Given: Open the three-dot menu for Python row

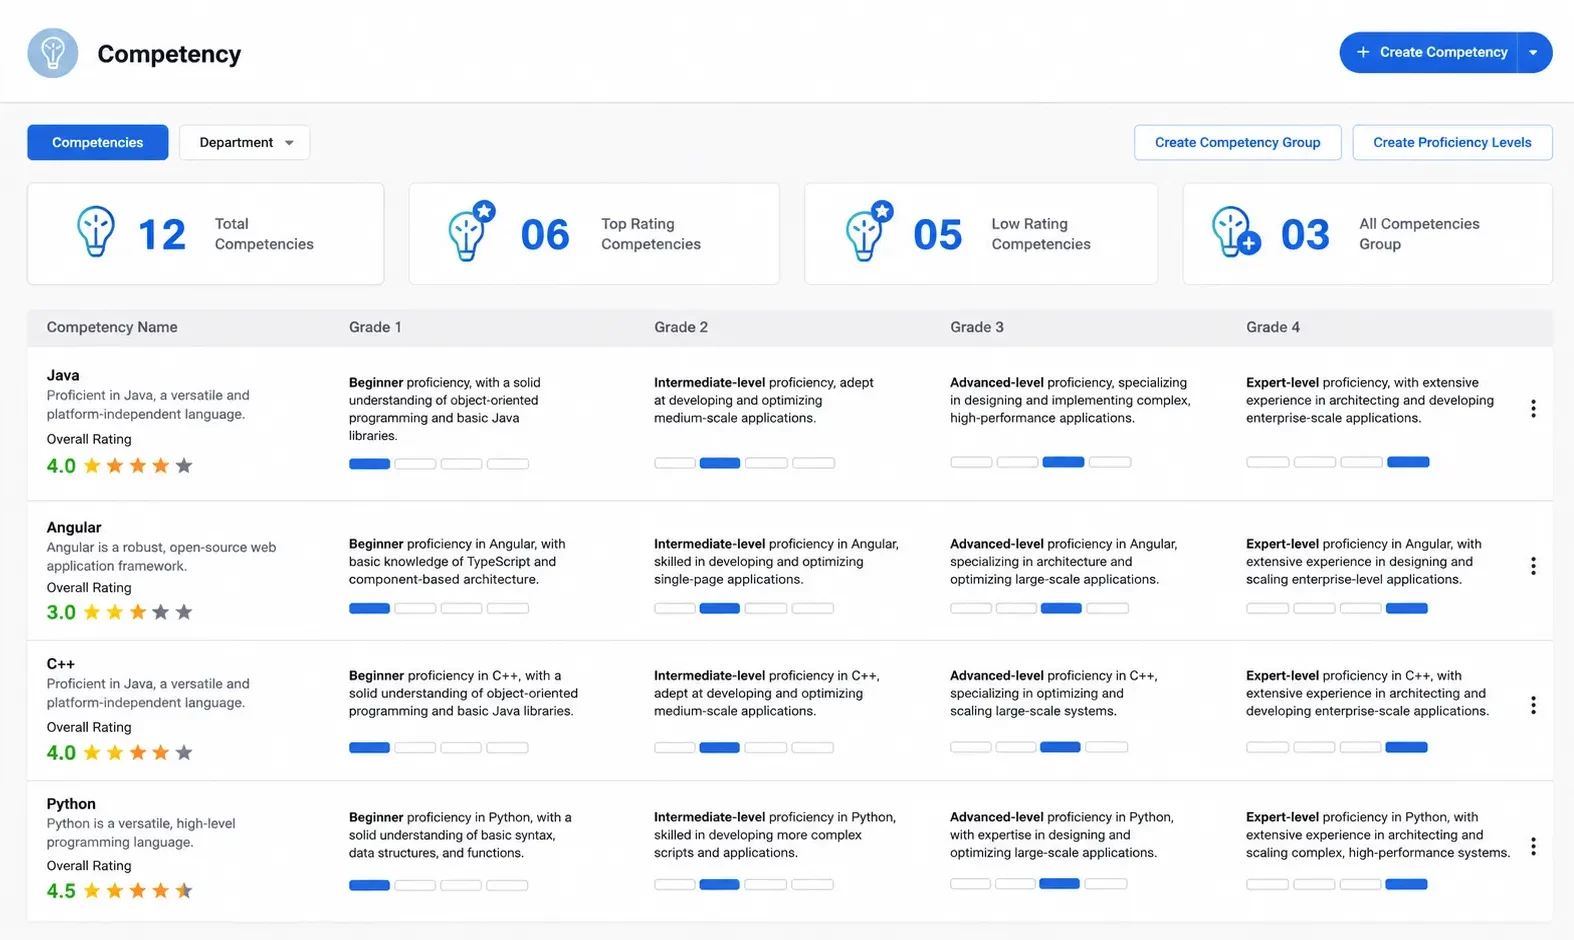Looking at the screenshot, I should (1533, 847).
